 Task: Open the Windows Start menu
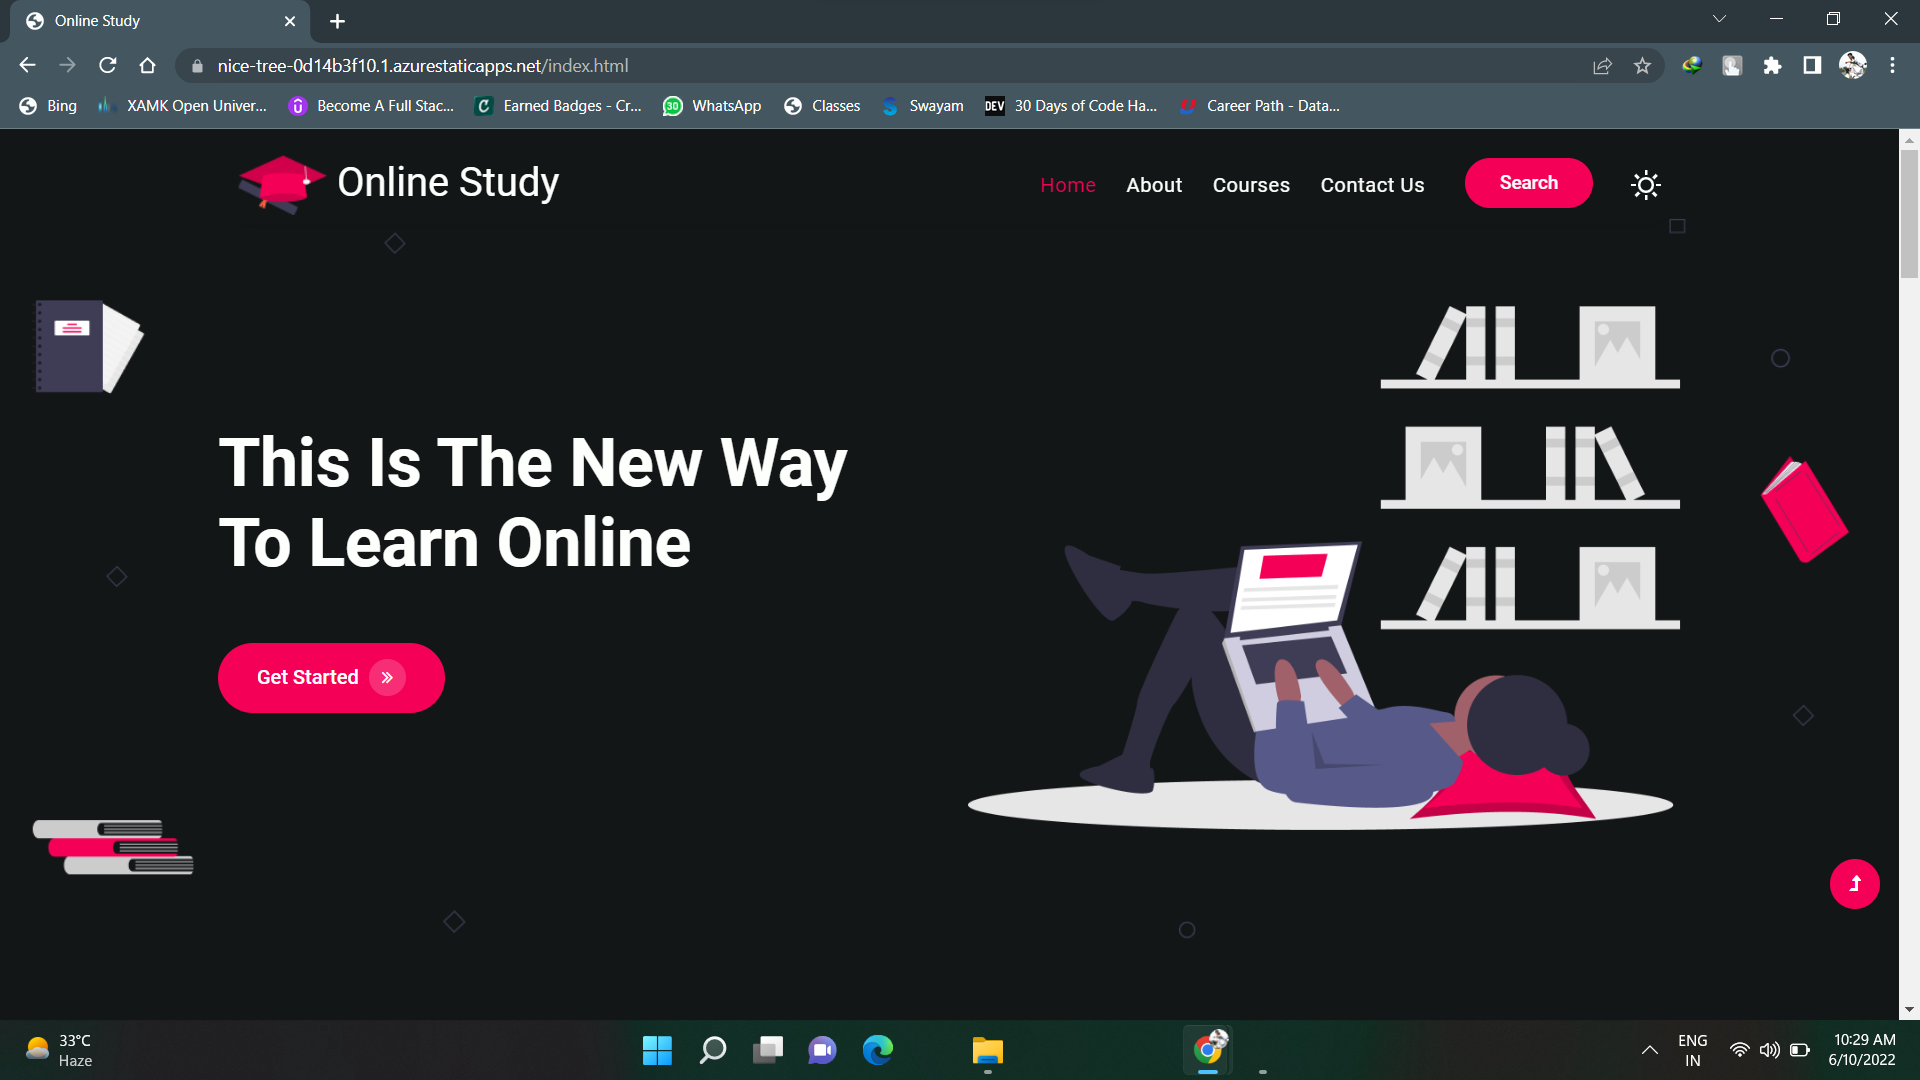click(x=657, y=1050)
